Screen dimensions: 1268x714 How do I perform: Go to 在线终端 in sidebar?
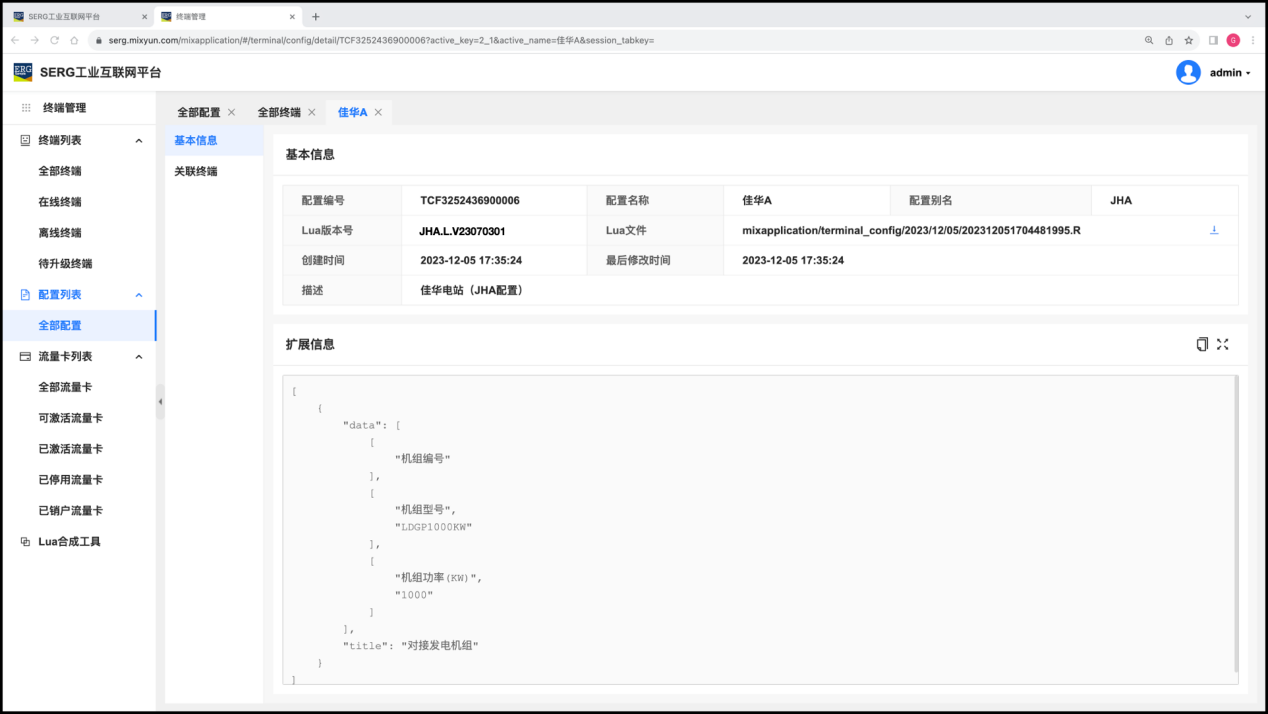point(60,202)
